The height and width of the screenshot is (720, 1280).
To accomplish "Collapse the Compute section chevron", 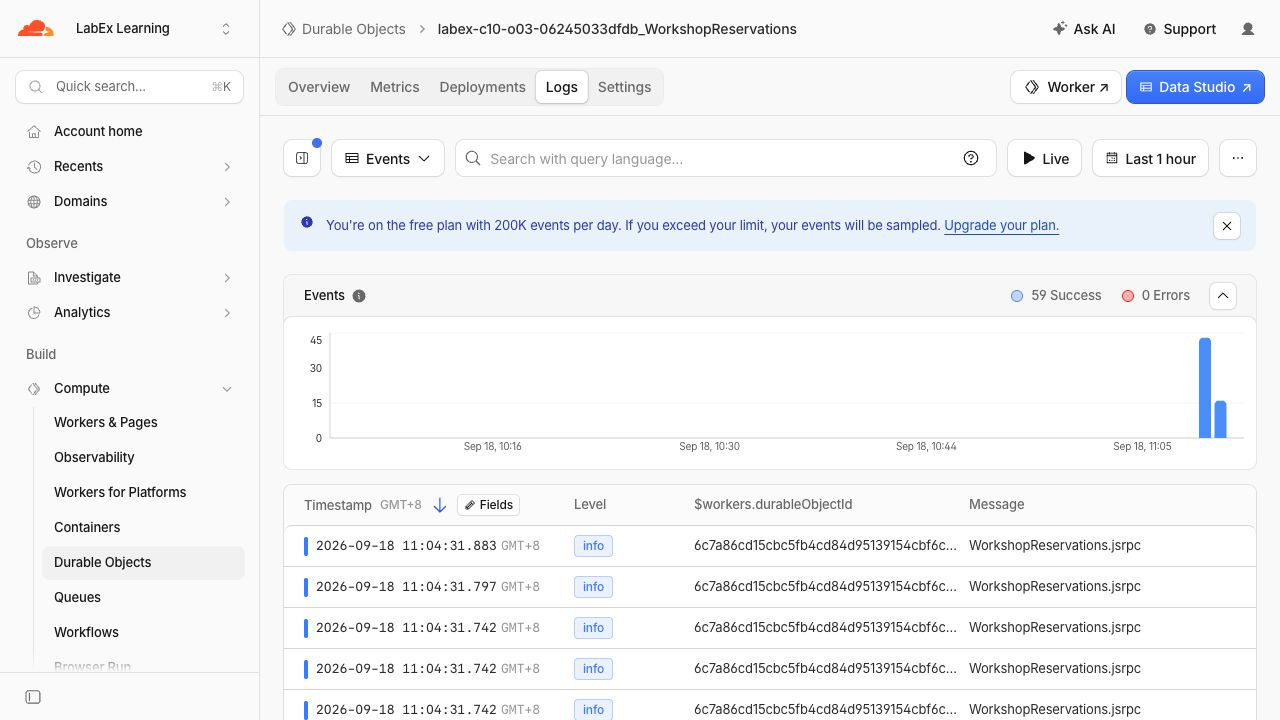I will [227, 388].
